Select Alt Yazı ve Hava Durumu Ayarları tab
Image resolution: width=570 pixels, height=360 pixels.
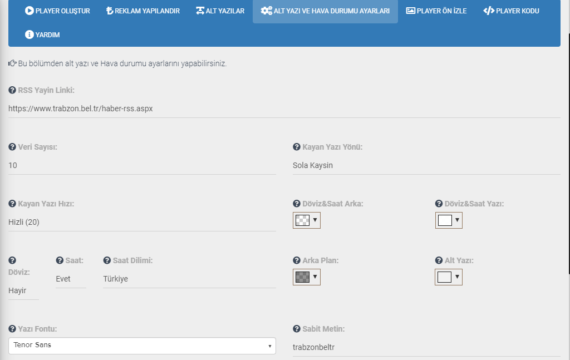click(325, 11)
